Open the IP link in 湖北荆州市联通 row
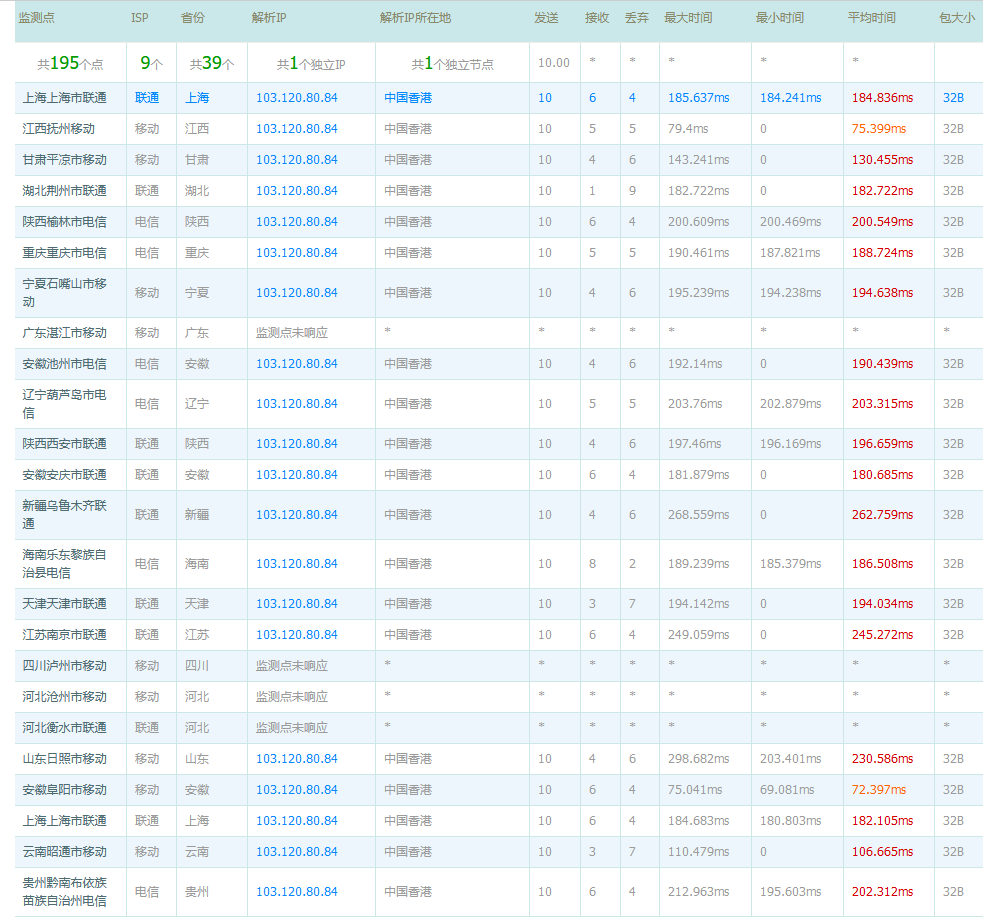Image resolution: width=983 pixels, height=917 pixels. (x=297, y=191)
